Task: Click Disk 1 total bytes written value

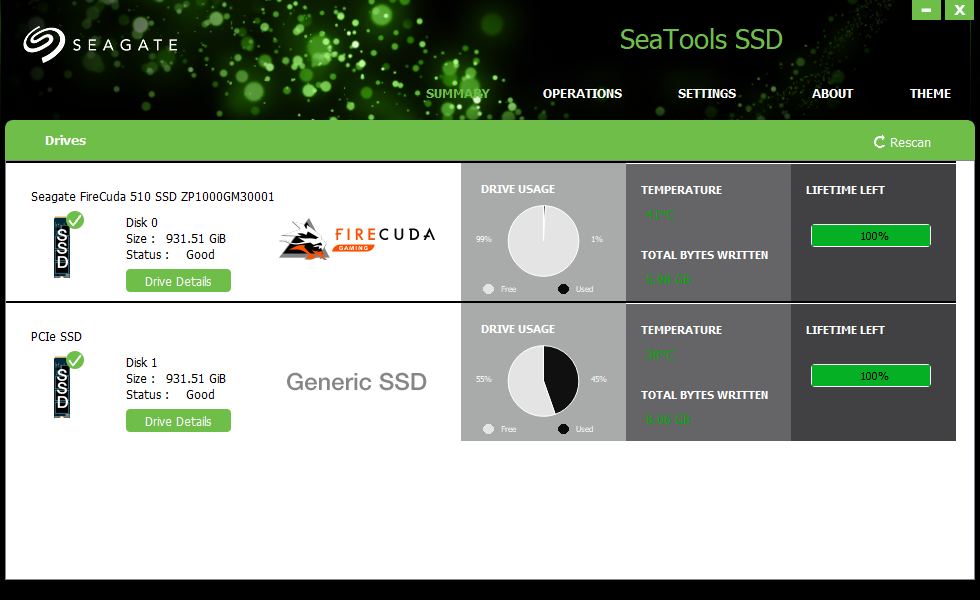Action: 668,420
